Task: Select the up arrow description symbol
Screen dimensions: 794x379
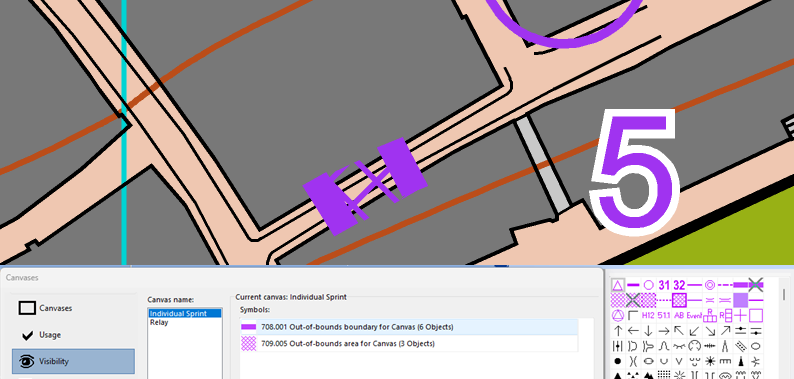Action: 617,331
